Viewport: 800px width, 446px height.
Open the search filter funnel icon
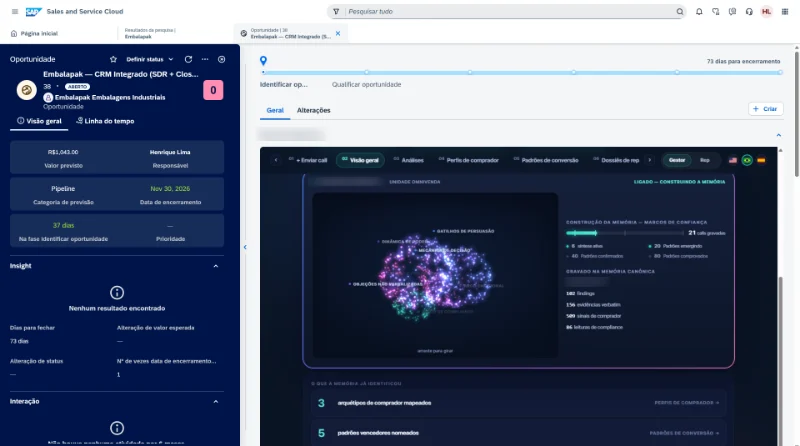(x=336, y=11)
